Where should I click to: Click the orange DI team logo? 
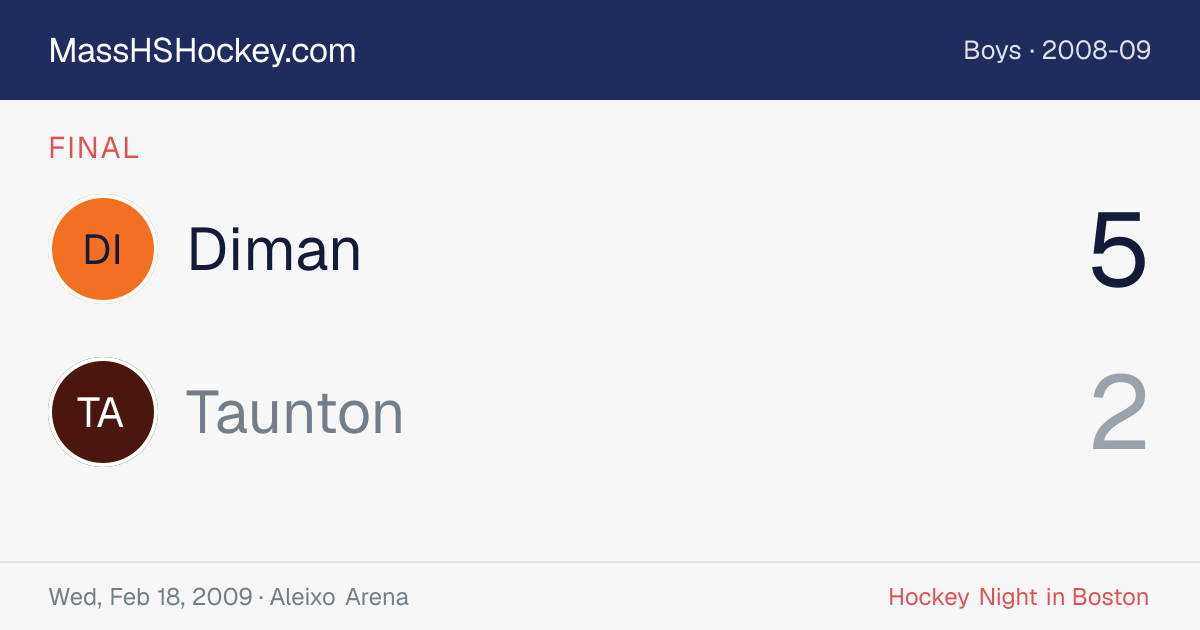pos(102,249)
